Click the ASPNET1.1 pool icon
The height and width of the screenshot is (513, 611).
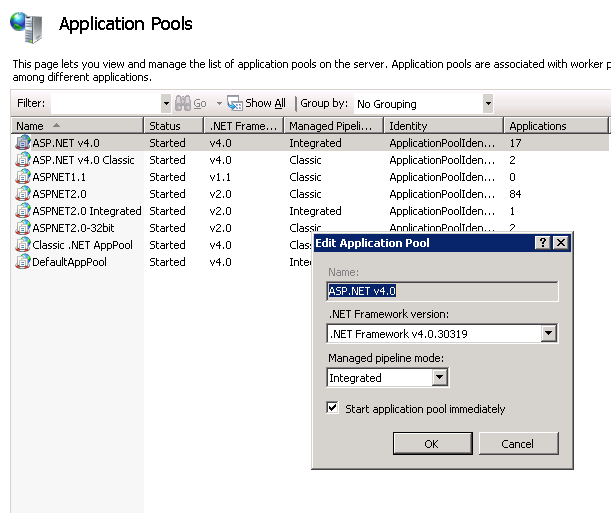(23, 177)
